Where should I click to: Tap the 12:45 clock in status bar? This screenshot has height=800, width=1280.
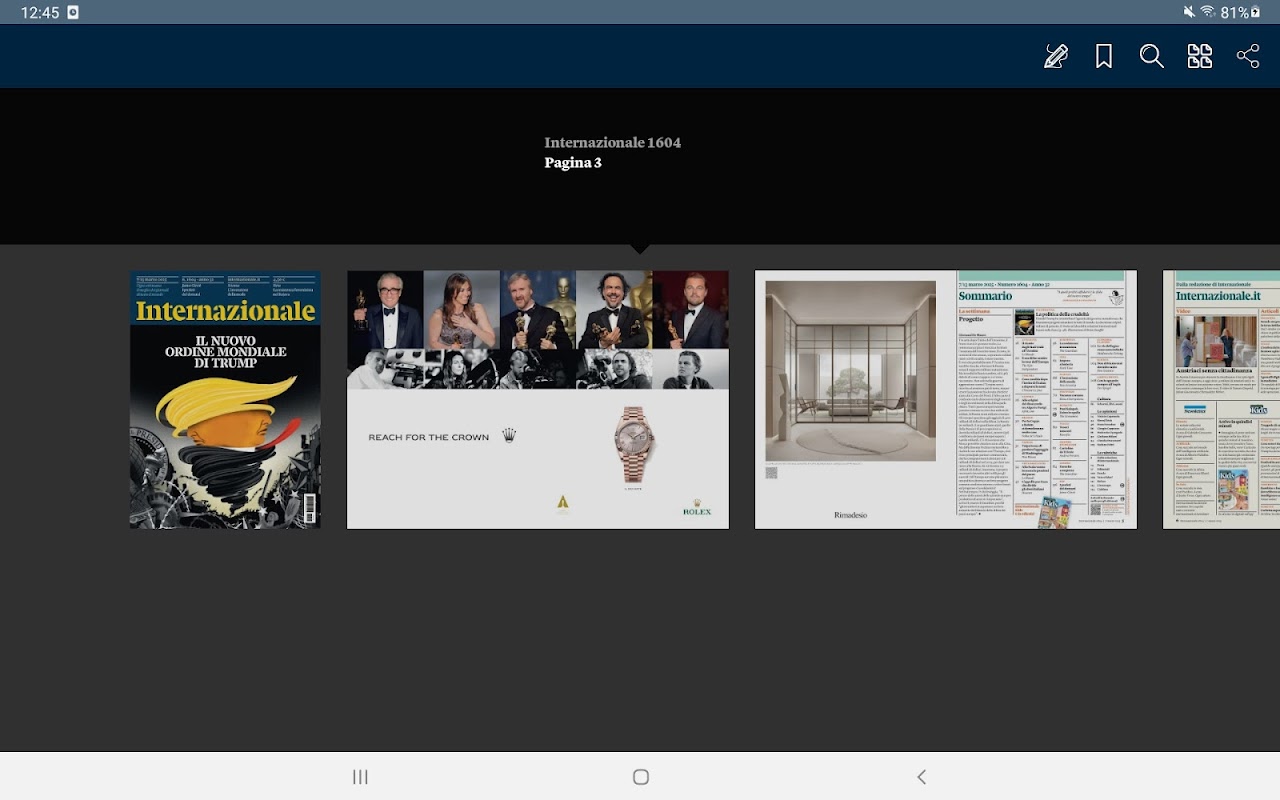(x=40, y=12)
